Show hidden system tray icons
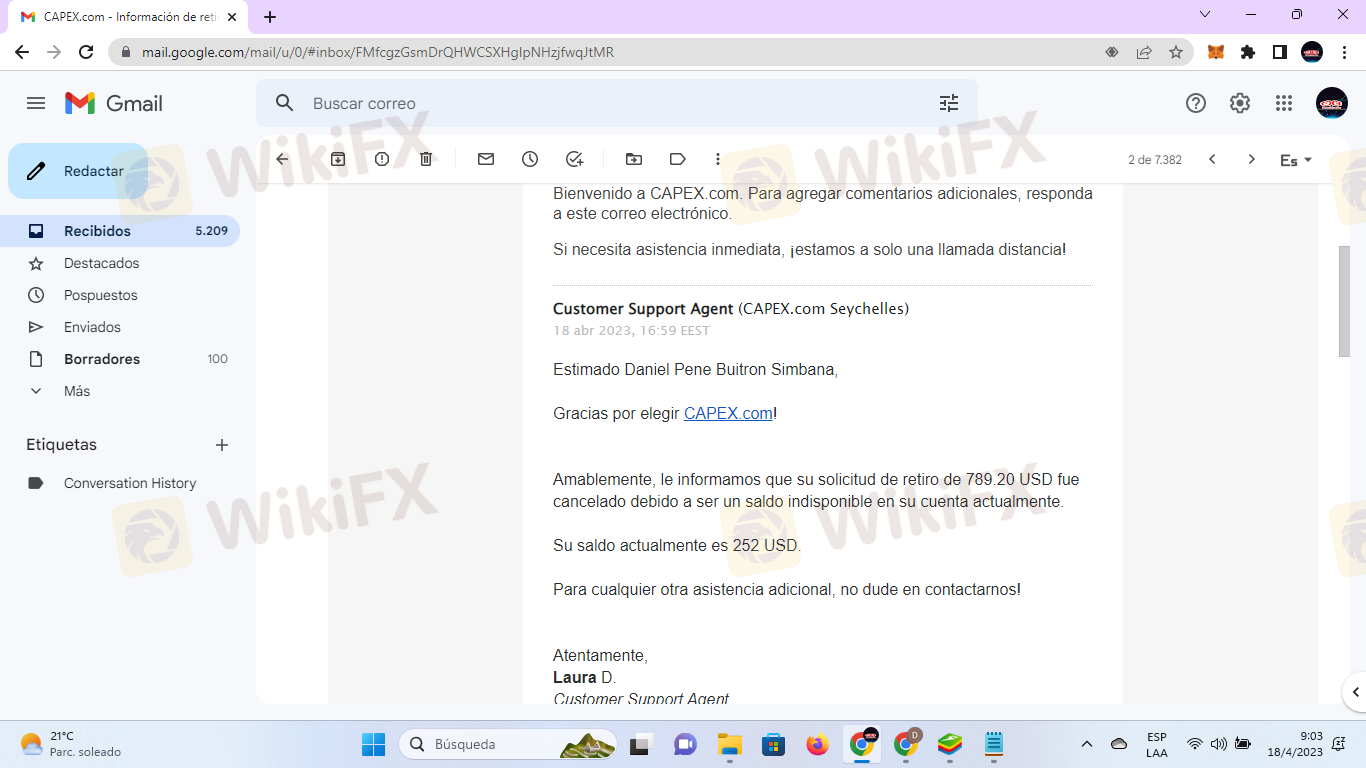 (1087, 744)
